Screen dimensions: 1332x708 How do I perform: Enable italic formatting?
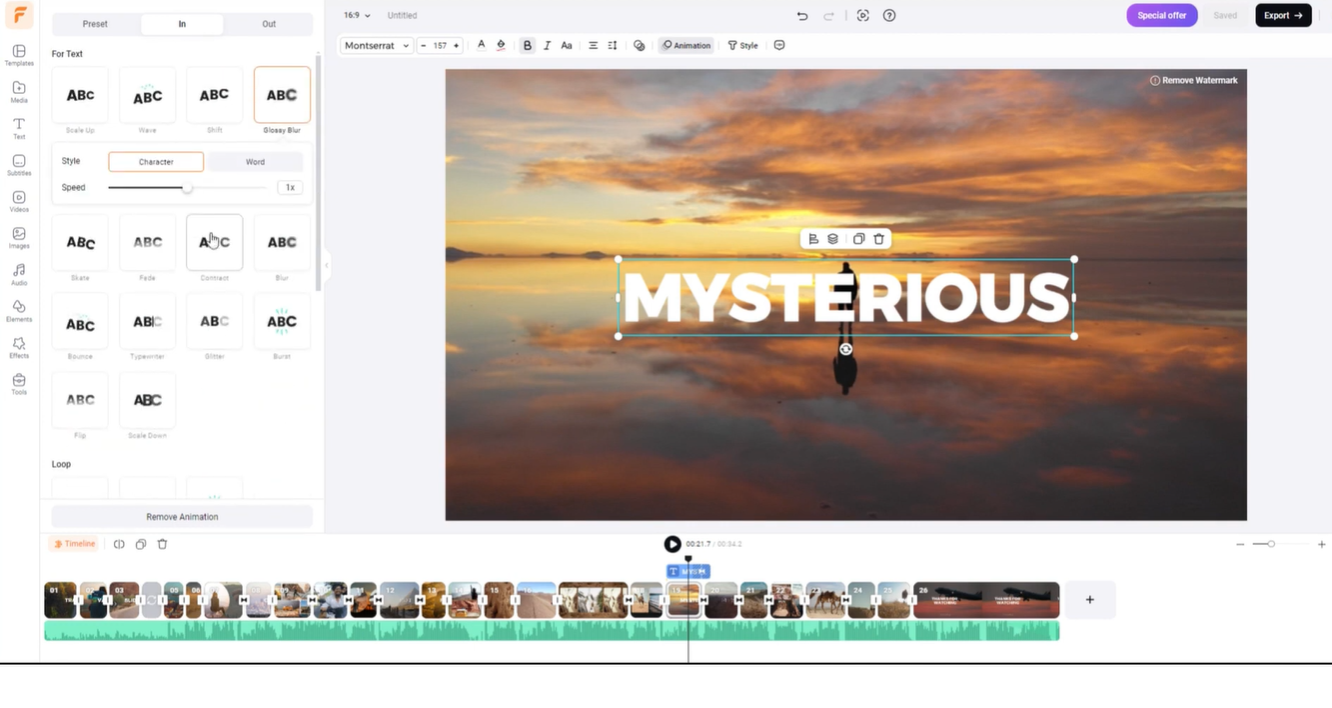[547, 45]
